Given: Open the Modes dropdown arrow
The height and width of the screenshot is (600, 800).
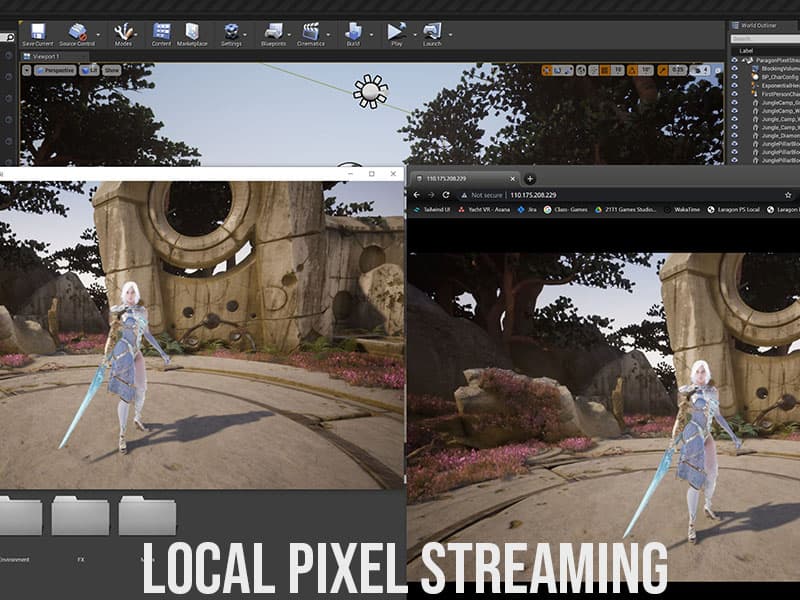Looking at the screenshot, I should (136, 35).
